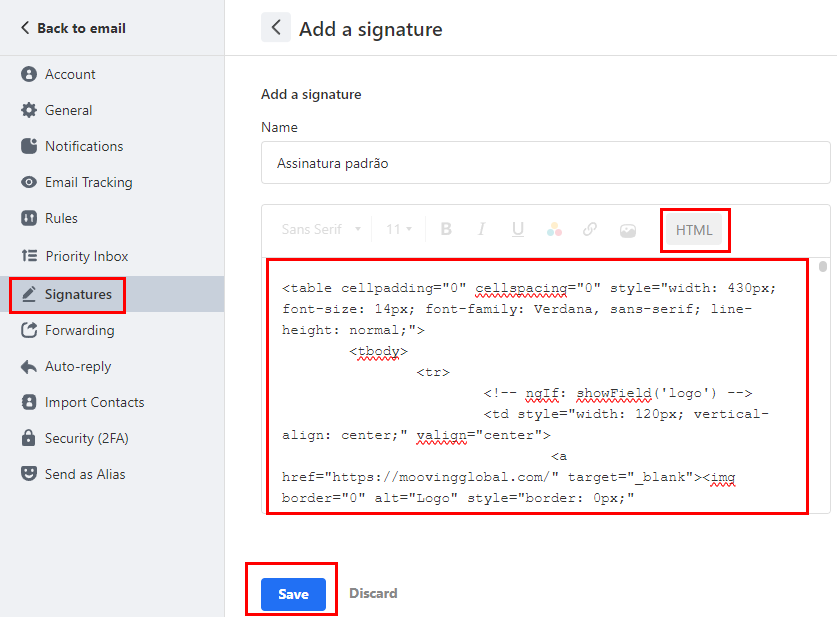The height and width of the screenshot is (617, 837).
Task: Click the signature Name input field
Action: pos(545,163)
